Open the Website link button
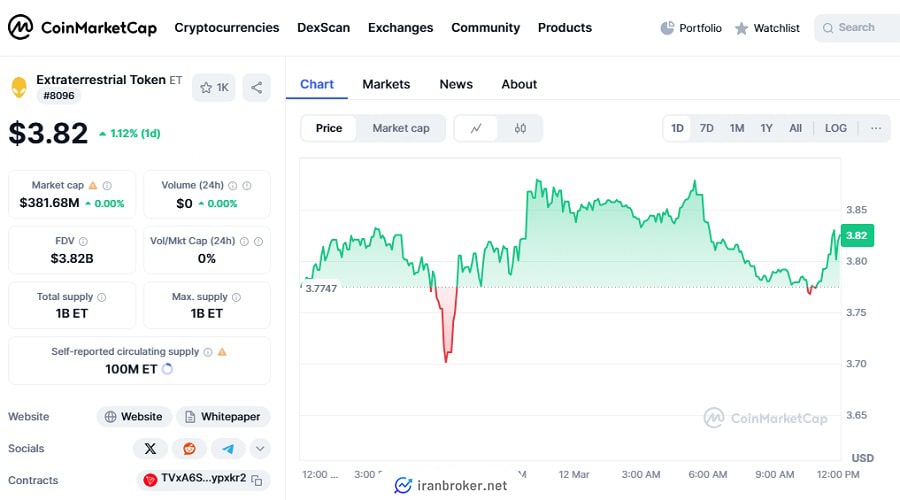 tap(134, 417)
